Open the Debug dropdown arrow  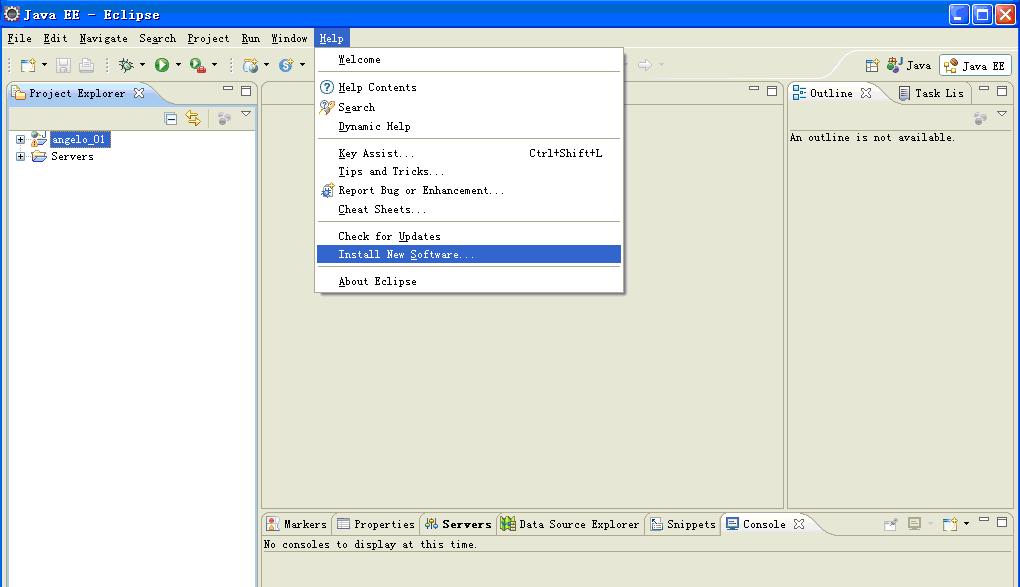pyautogui.click(x=142, y=65)
